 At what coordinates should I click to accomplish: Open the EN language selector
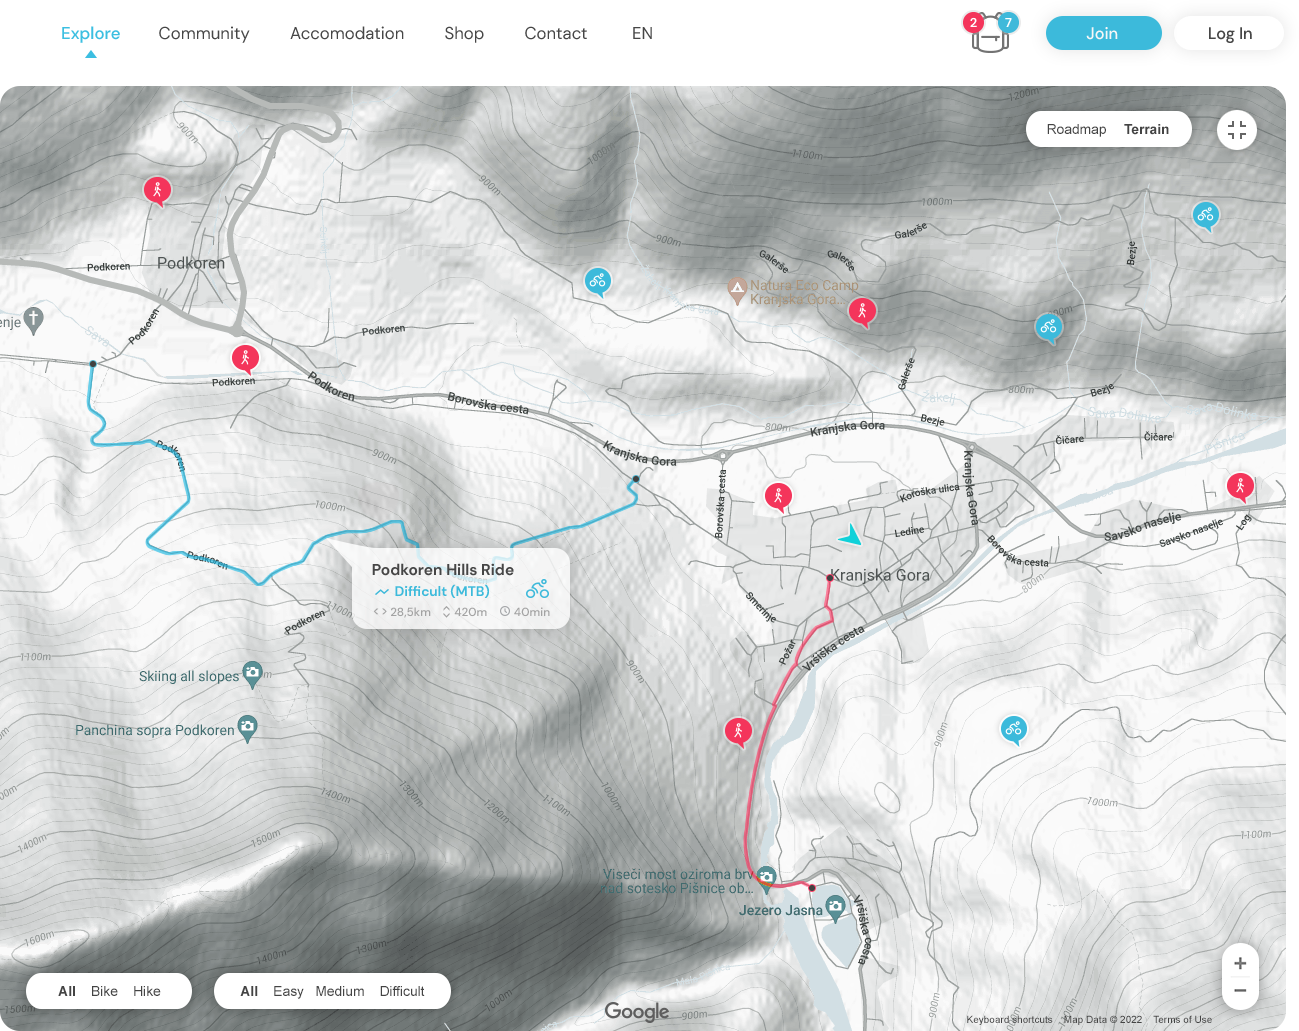[642, 33]
